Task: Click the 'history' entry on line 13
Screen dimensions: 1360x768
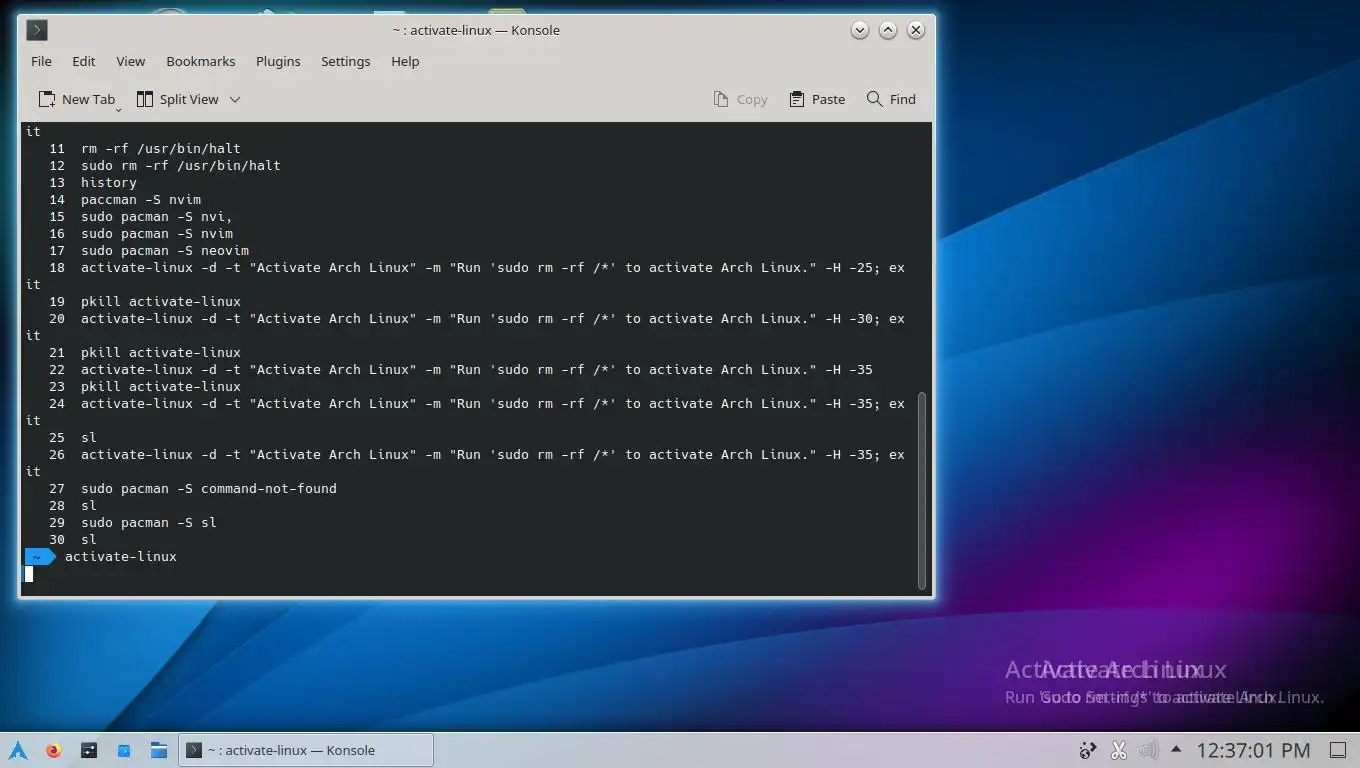Action: (109, 182)
